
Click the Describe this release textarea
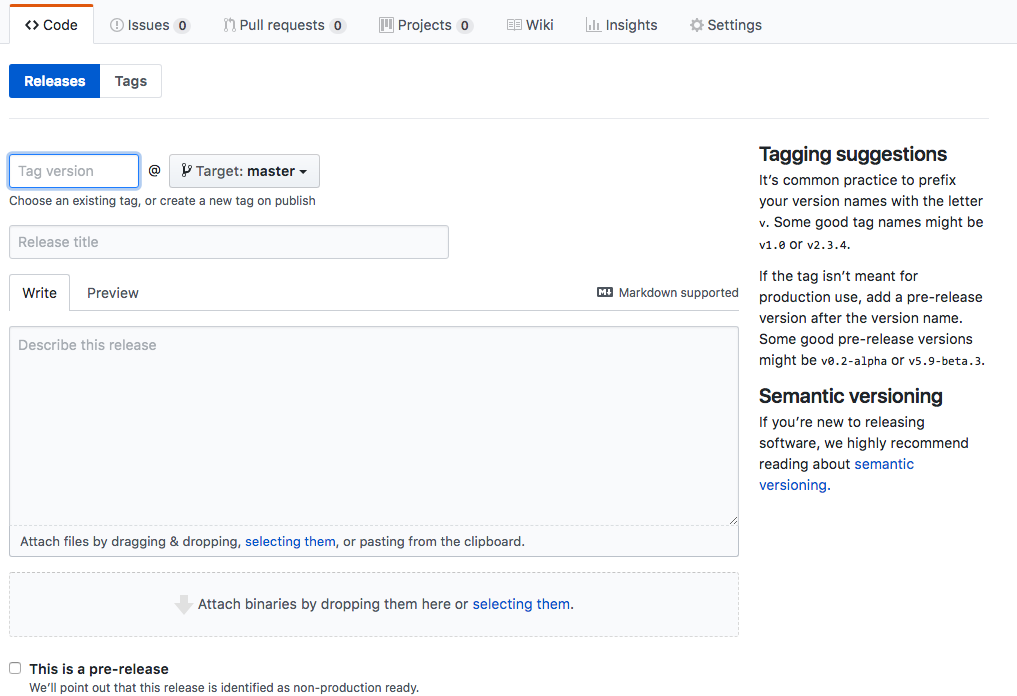pyautogui.click(x=374, y=426)
